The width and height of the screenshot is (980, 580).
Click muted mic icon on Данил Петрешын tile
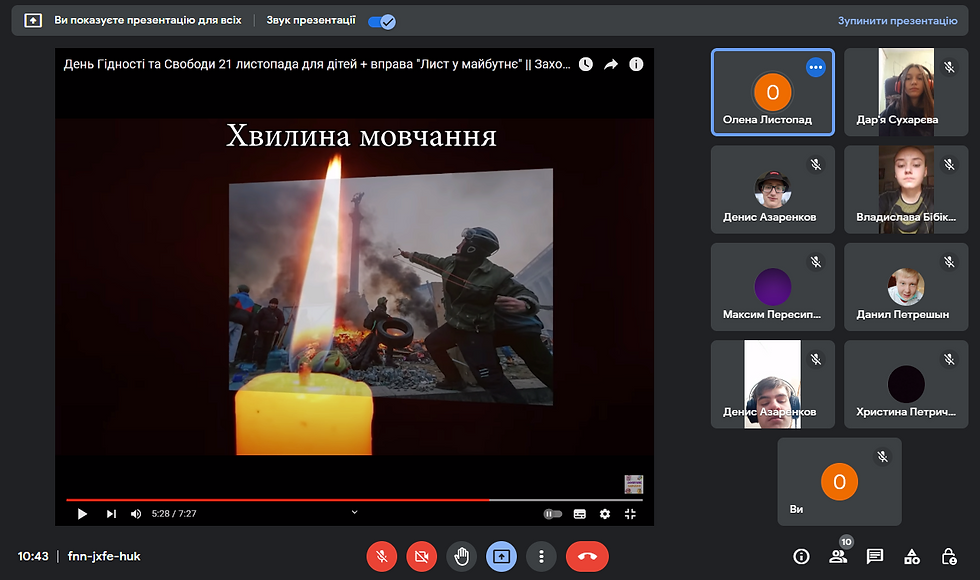coord(949,262)
